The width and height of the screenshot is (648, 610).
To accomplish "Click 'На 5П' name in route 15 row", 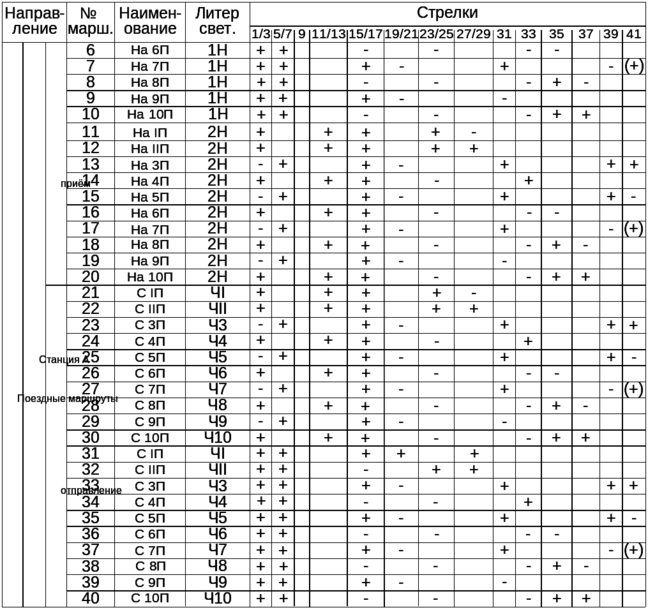I will click(x=150, y=197).
